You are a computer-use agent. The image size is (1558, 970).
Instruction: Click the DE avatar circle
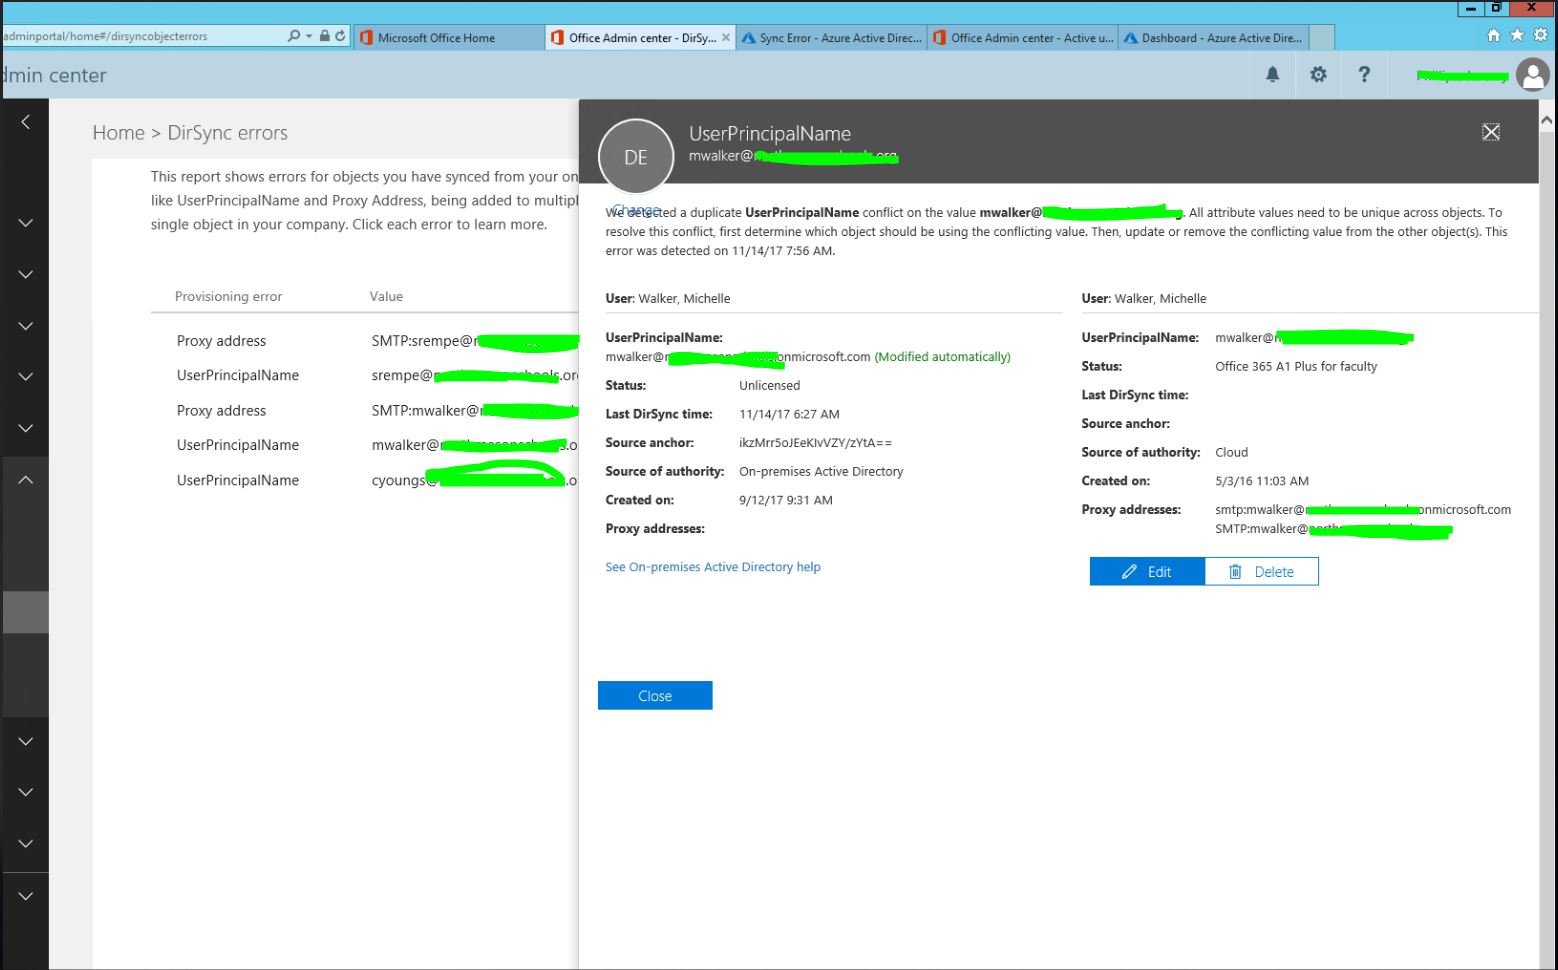[x=636, y=157]
